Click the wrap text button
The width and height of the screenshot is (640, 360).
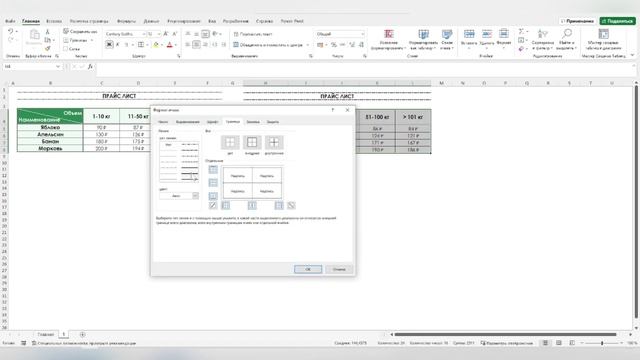tap(253, 34)
